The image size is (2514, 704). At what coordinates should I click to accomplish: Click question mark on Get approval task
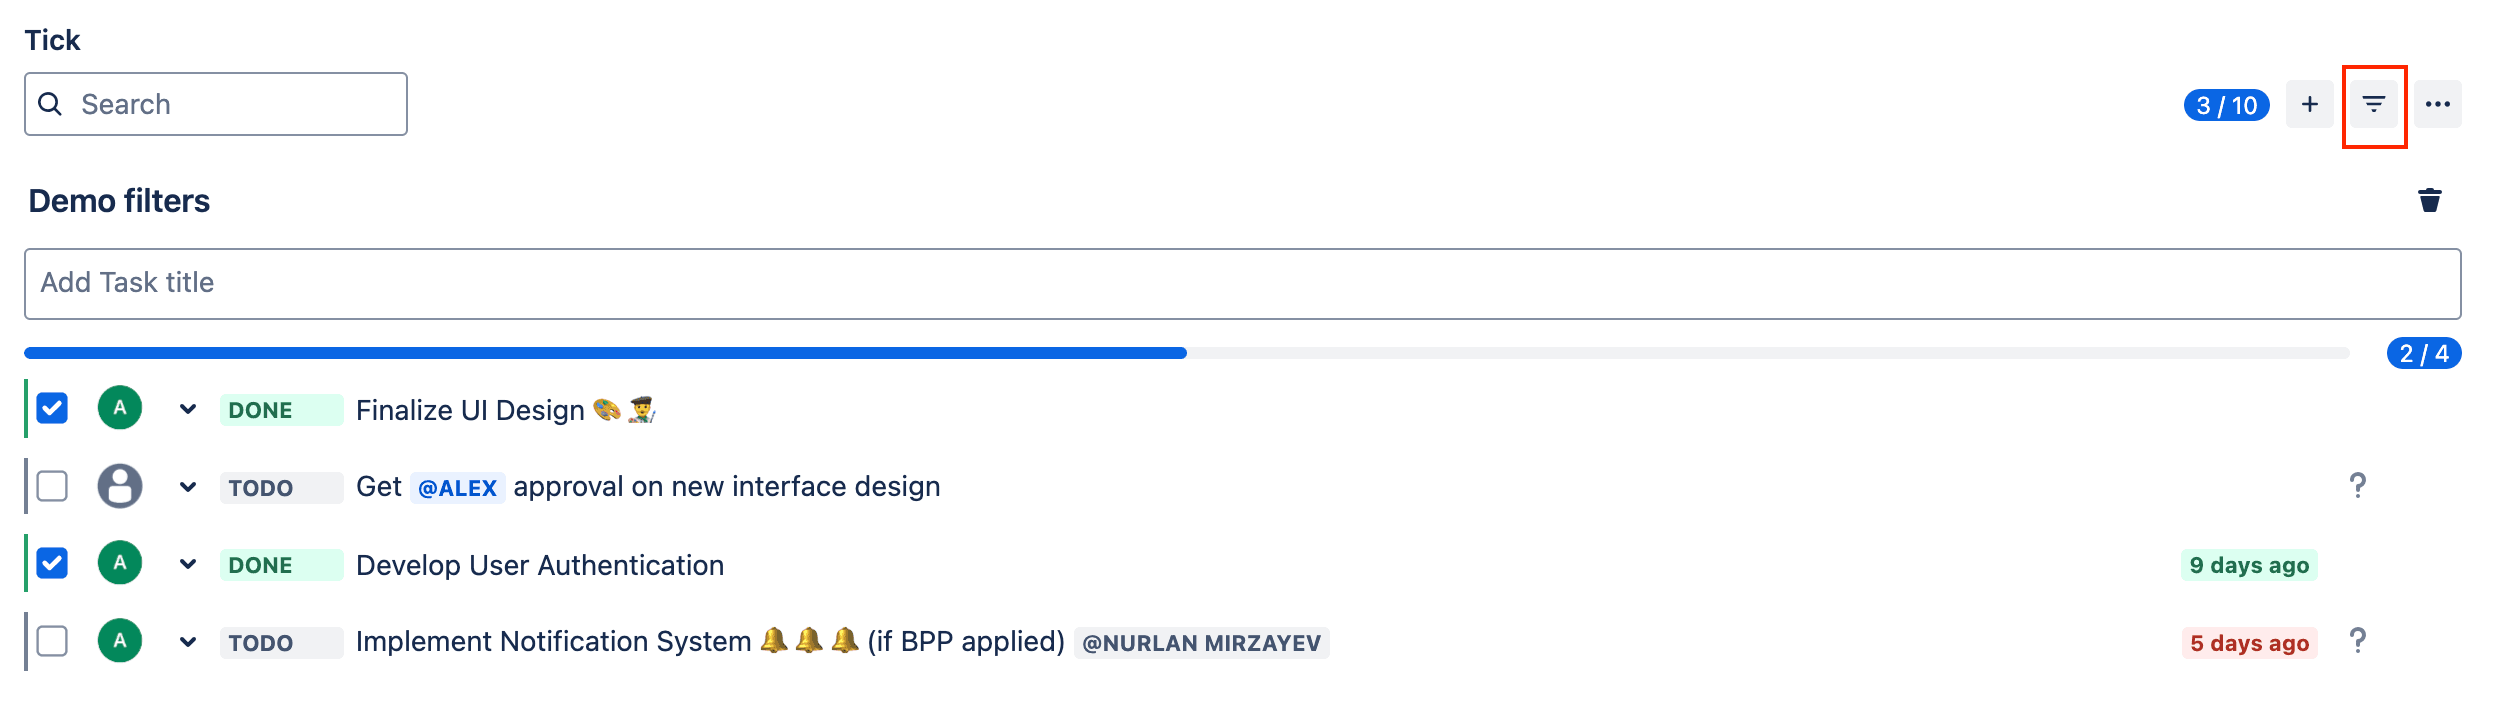click(x=2358, y=485)
